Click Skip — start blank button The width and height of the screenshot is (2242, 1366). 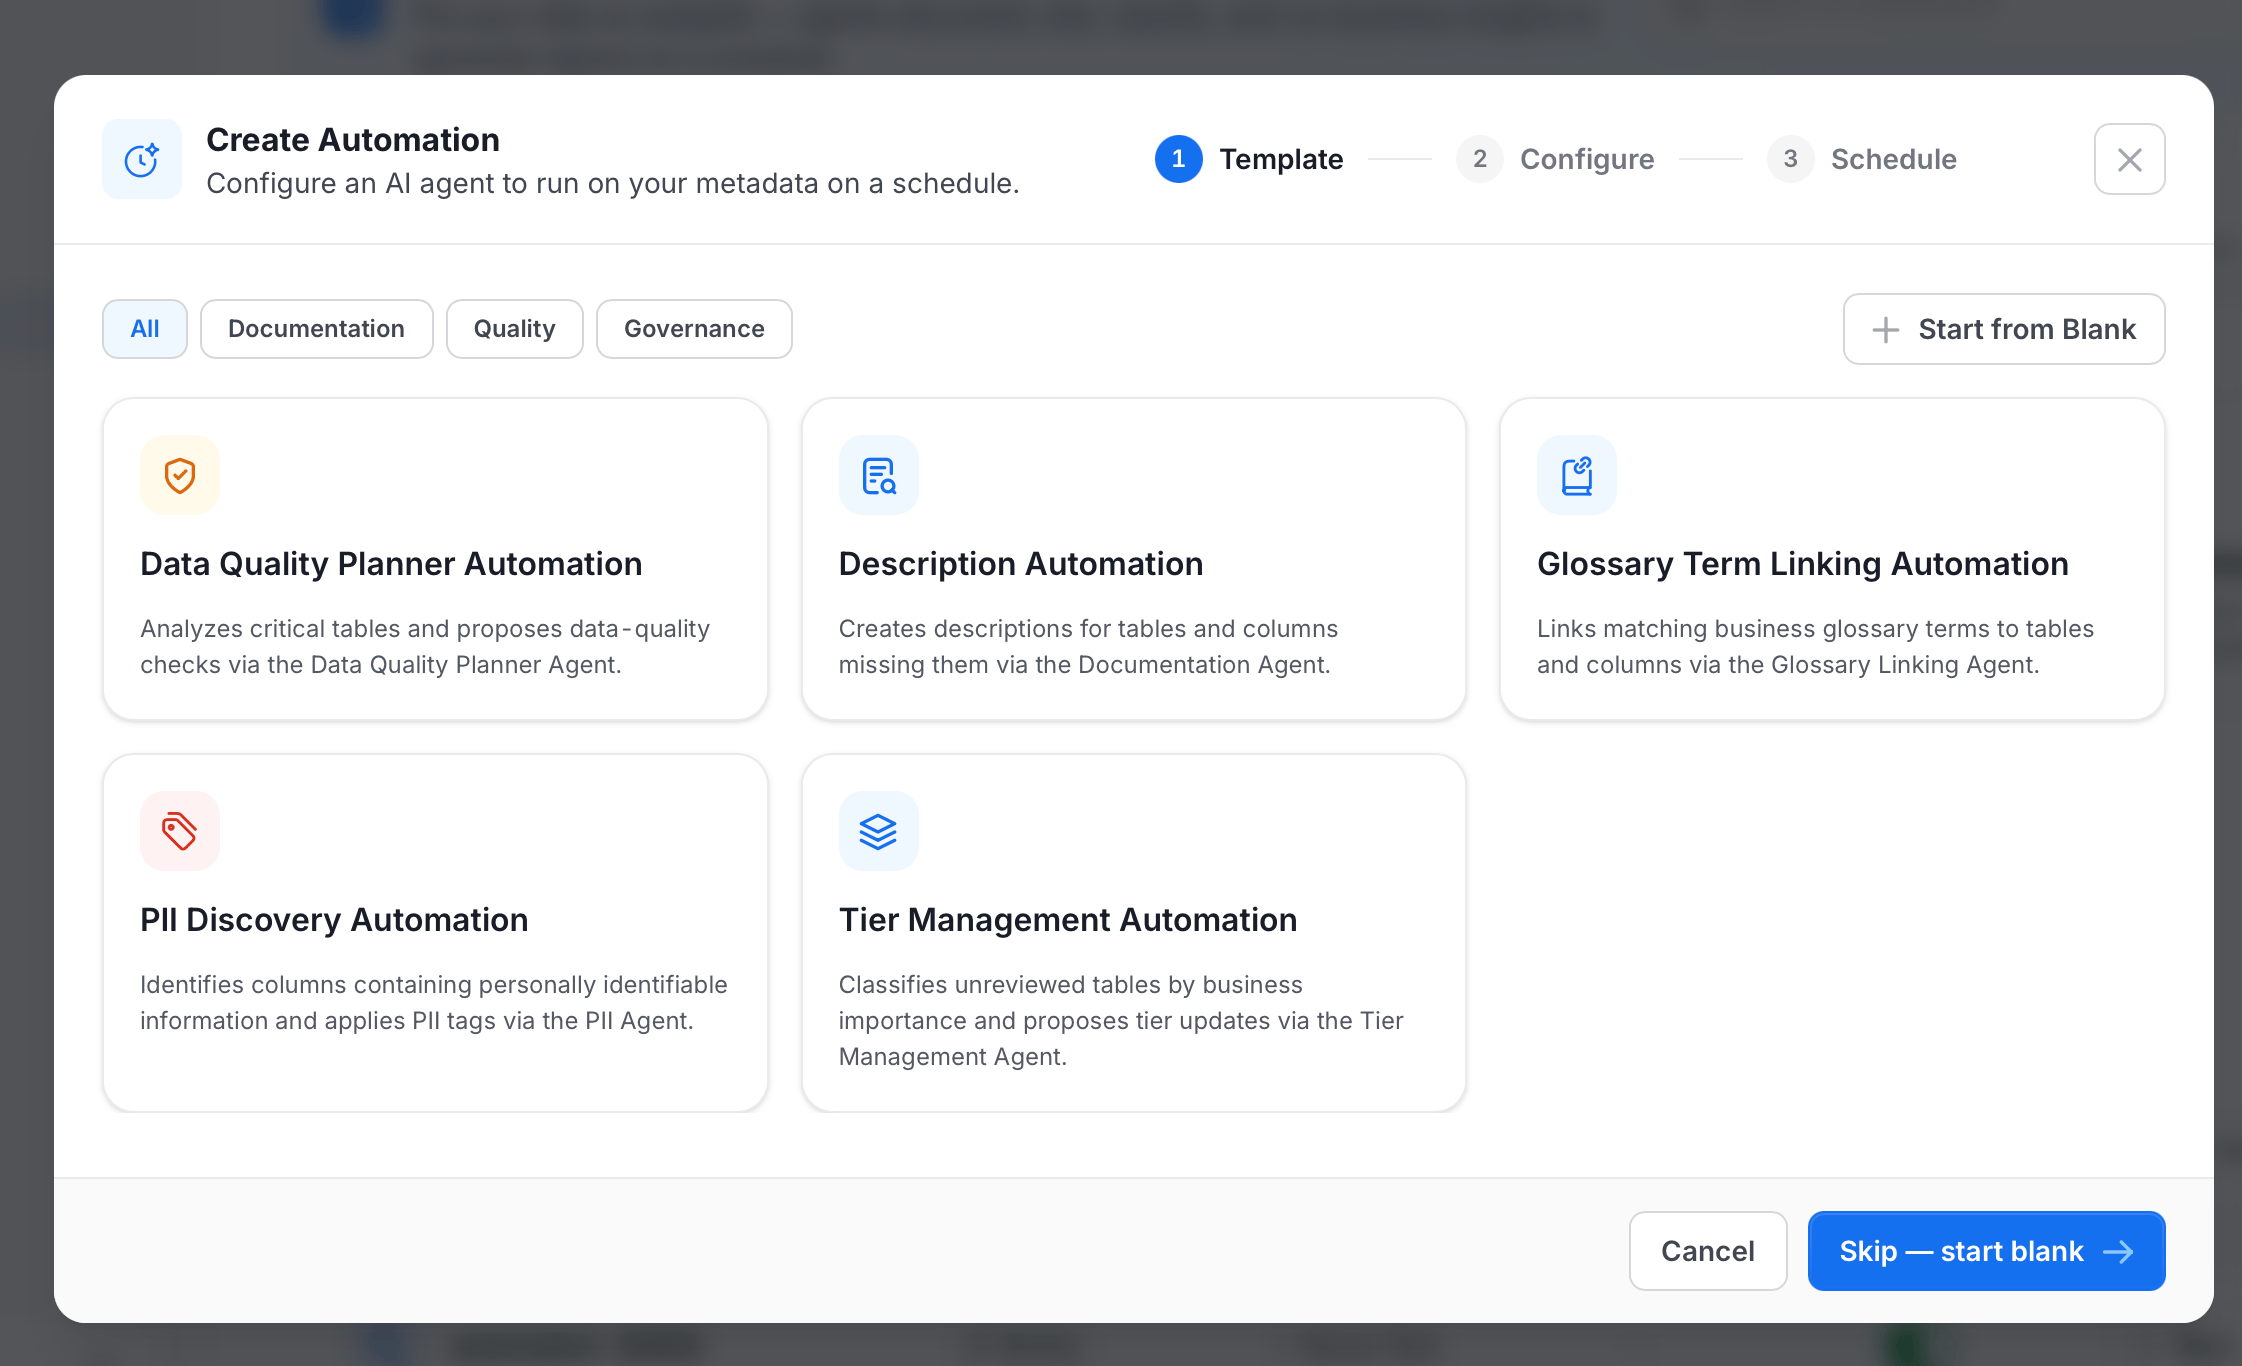(1986, 1251)
